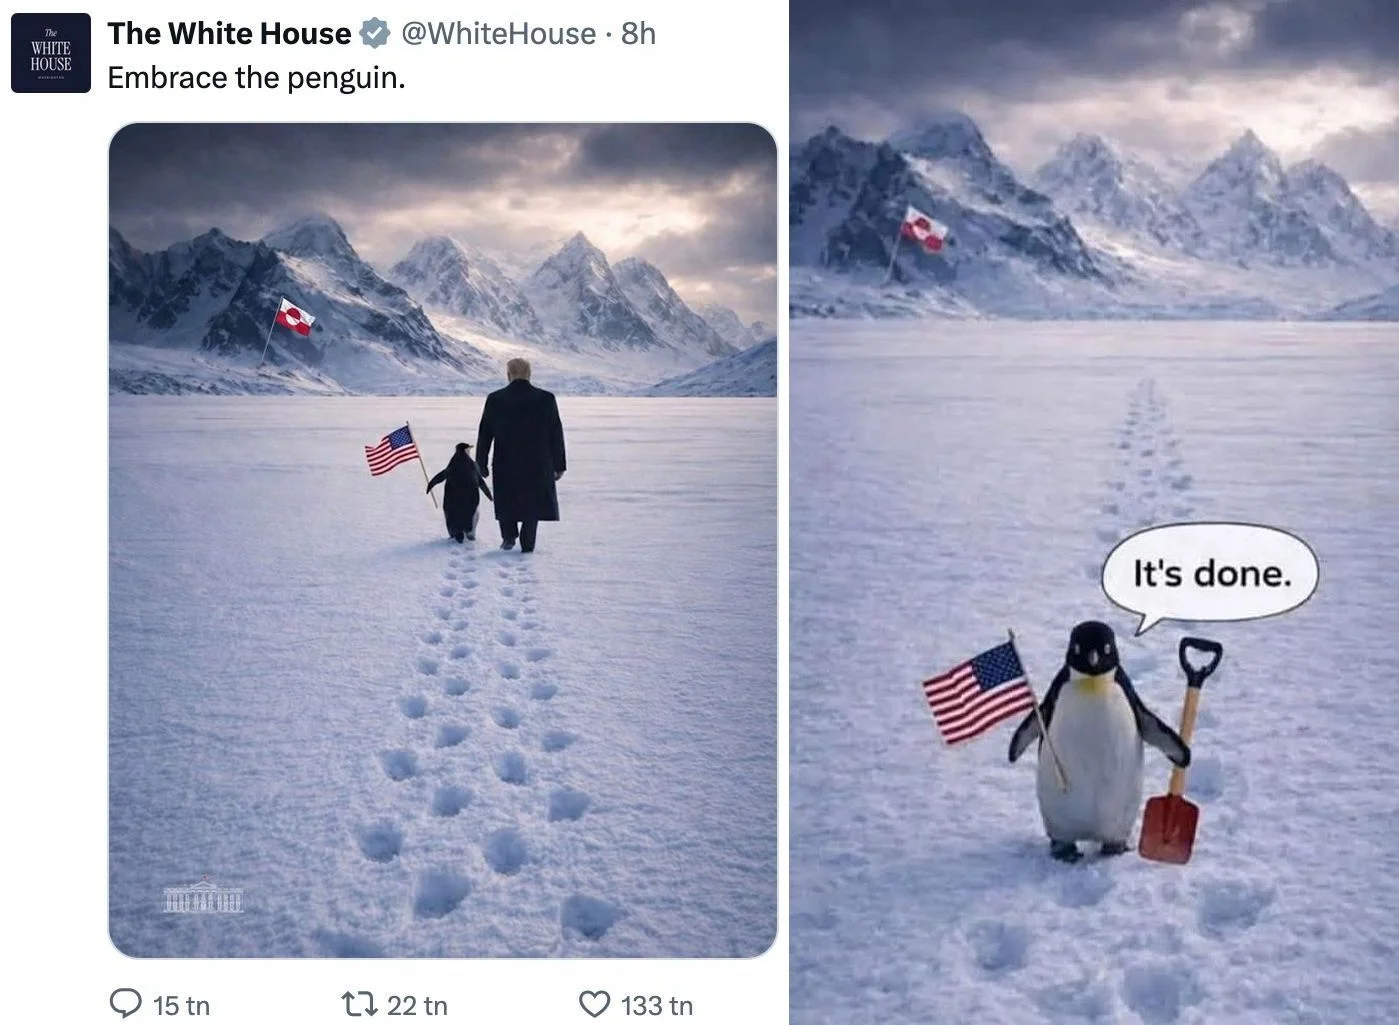
Task: Click the reply speech bubble icon
Action: point(125,1003)
